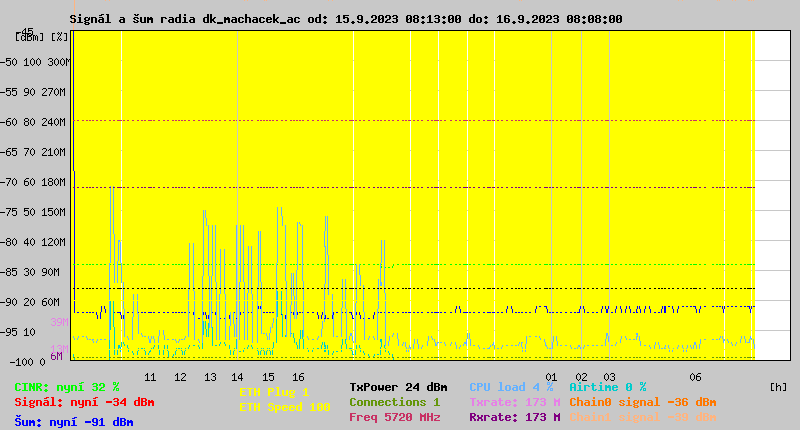The height and width of the screenshot is (430, 800).
Task: Select the '-95 10' axis label row
Action: 19,332
